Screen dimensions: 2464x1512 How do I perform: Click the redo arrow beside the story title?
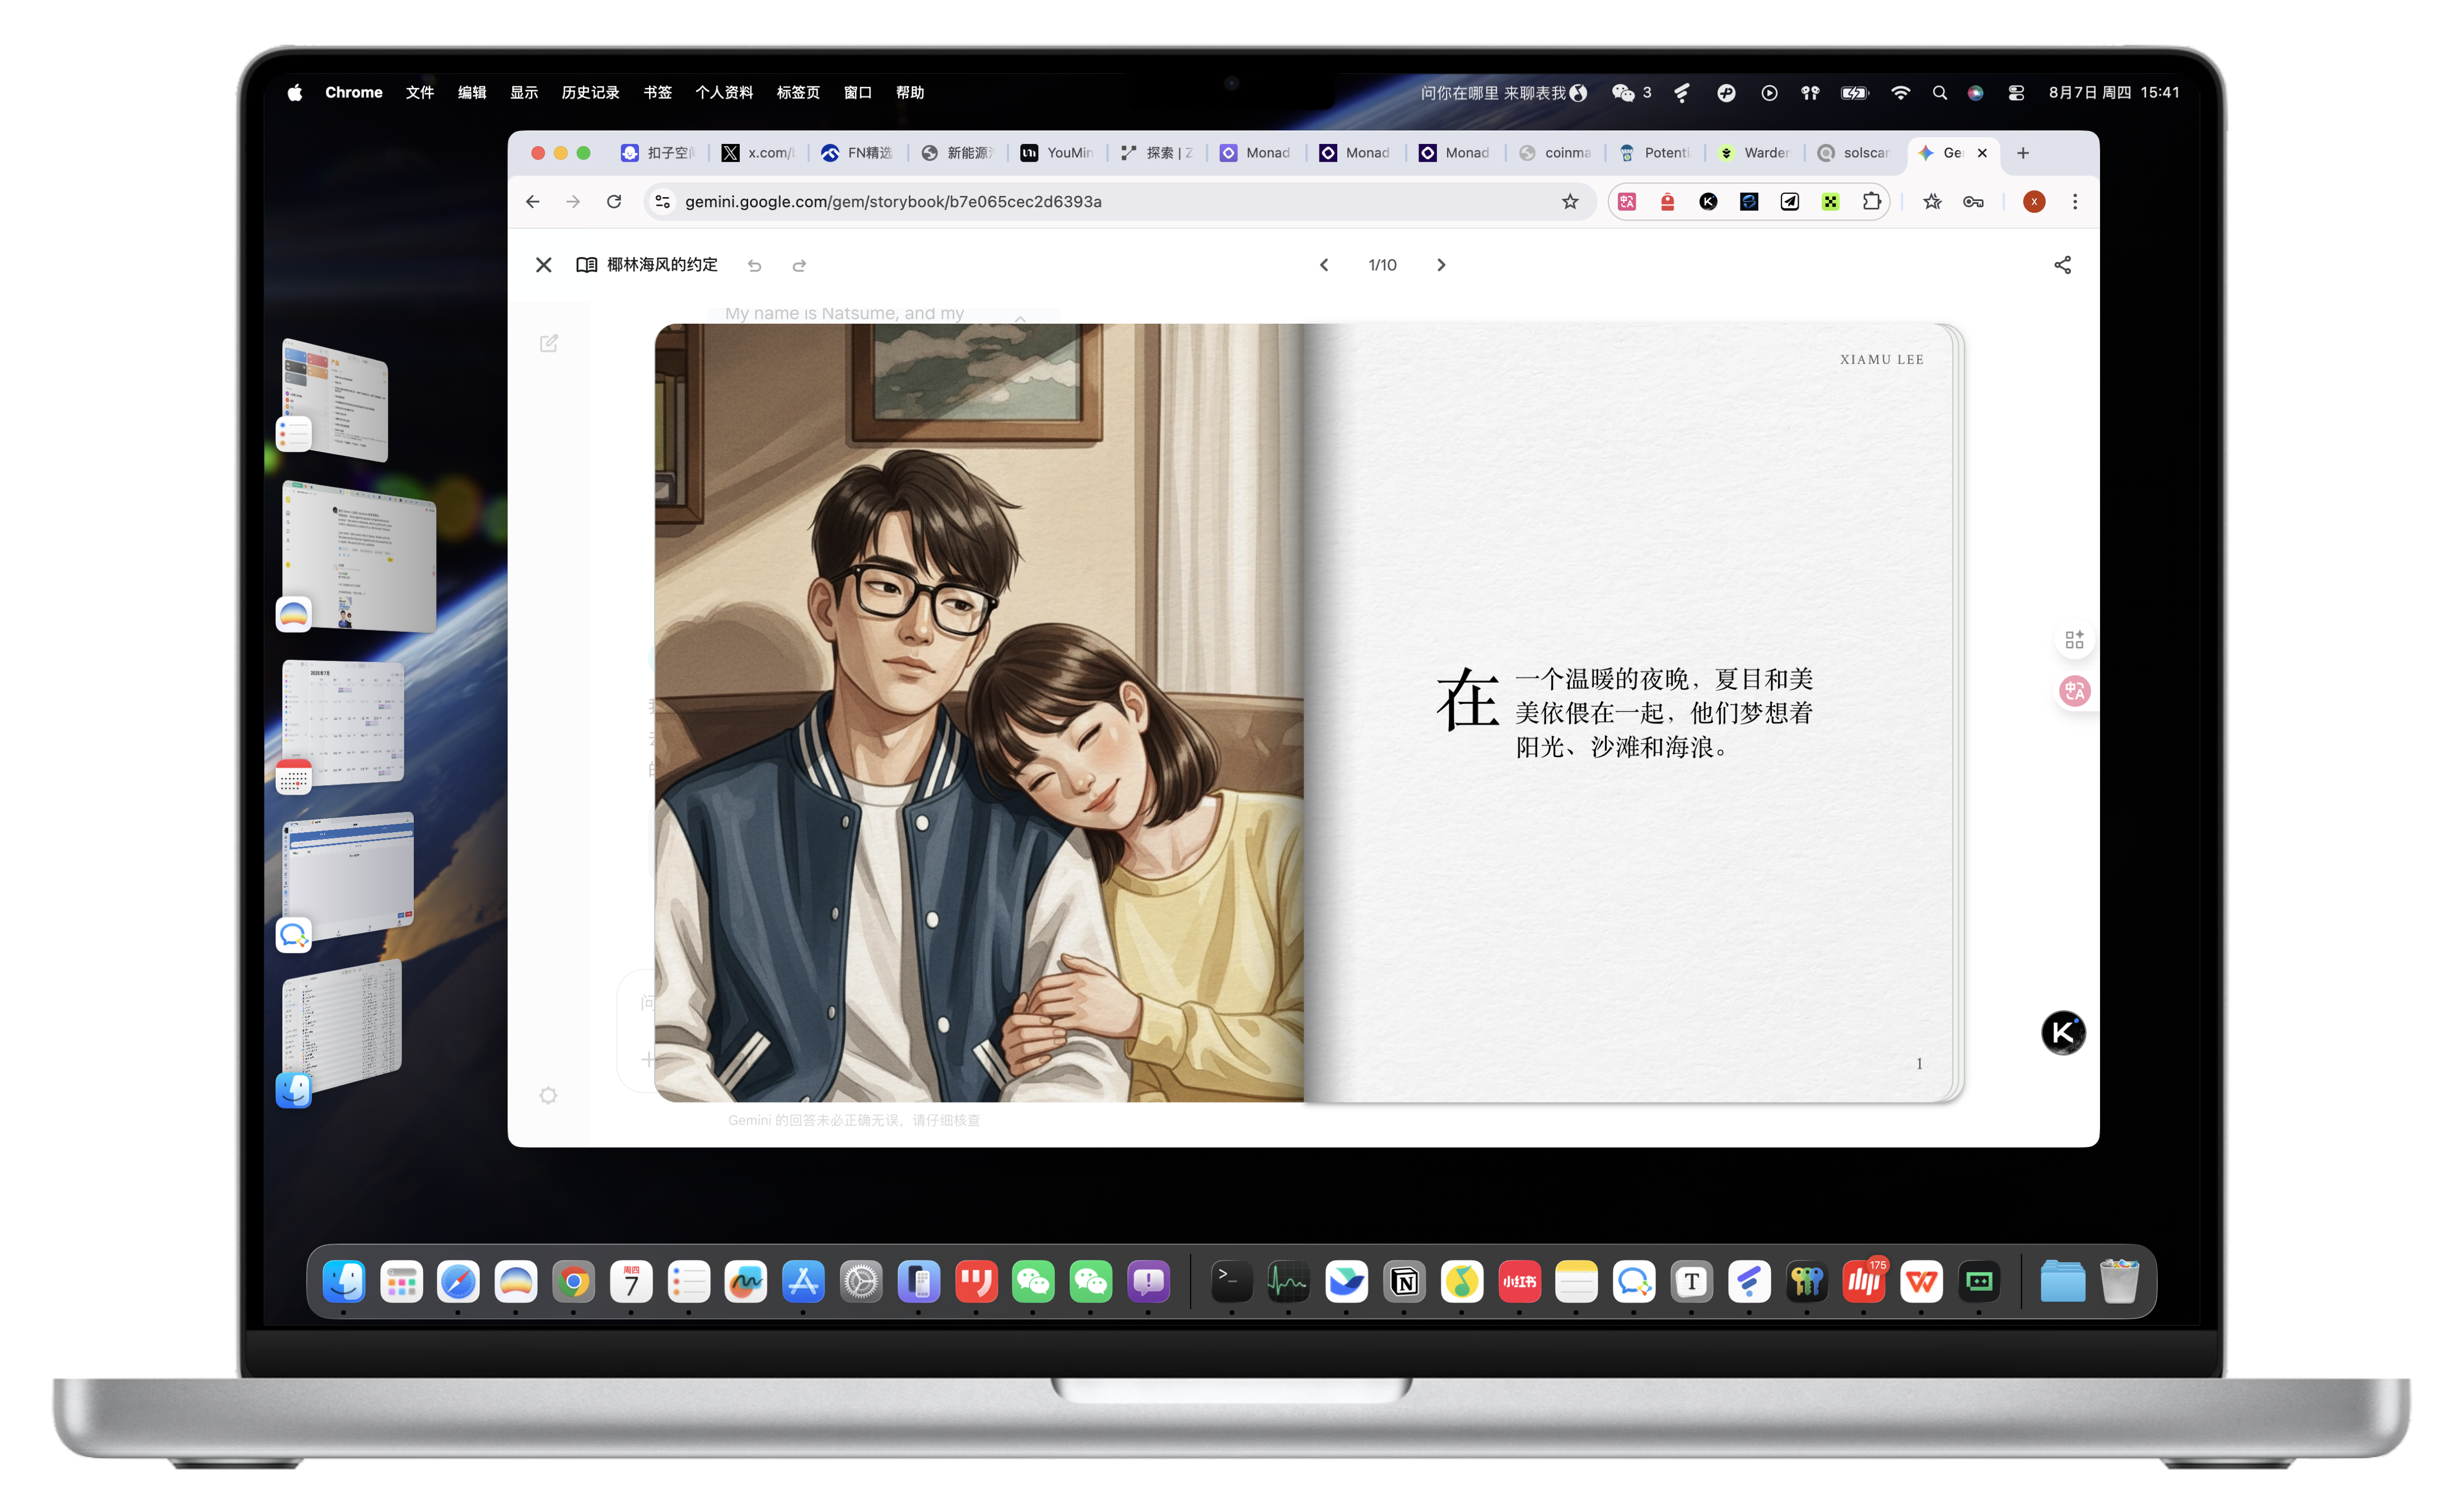pyautogui.click(x=799, y=266)
